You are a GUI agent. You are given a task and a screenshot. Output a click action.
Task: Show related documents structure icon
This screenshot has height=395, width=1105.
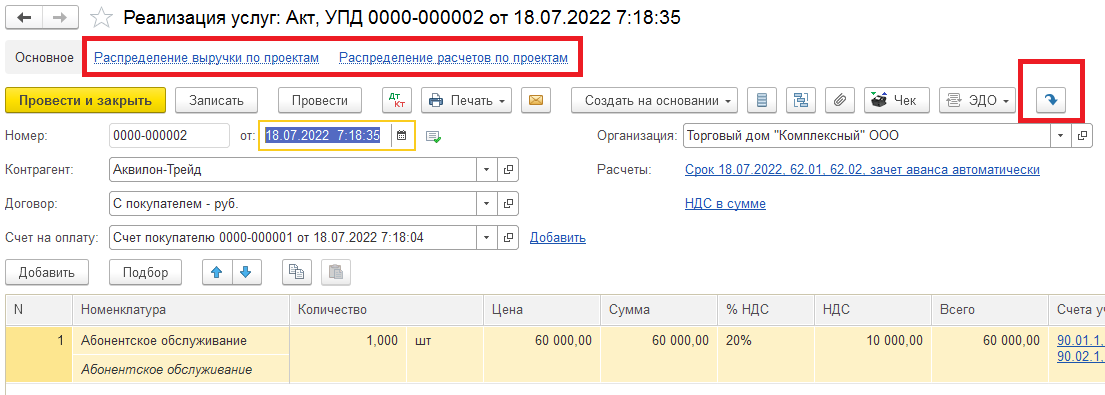click(800, 100)
